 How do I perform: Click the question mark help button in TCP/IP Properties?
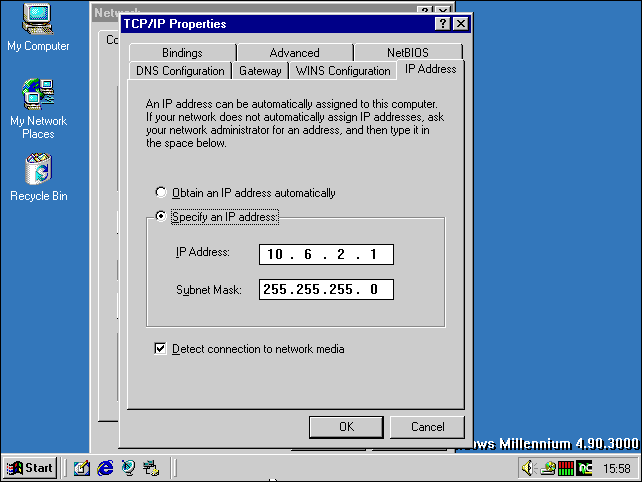(443, 24)
